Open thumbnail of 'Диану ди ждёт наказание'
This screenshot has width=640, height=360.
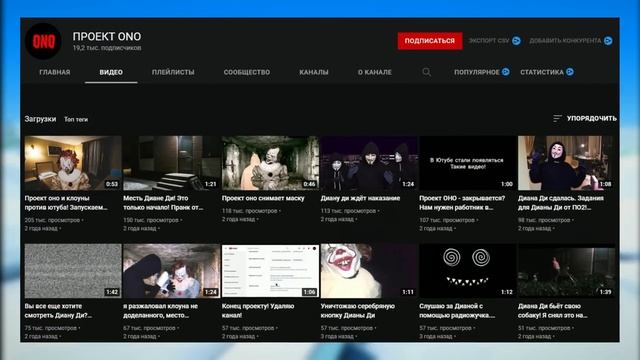[x=369, y=163]
